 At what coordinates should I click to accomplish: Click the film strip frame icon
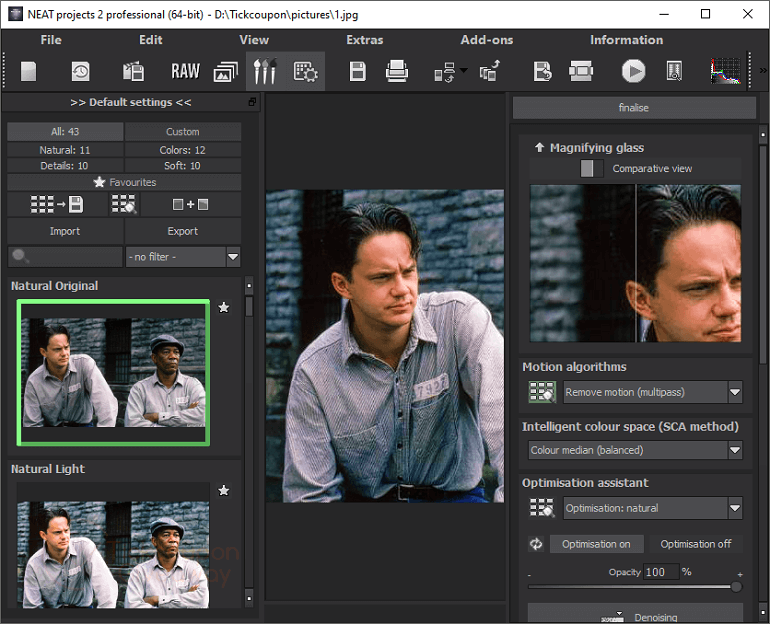(x=581, y=71)
